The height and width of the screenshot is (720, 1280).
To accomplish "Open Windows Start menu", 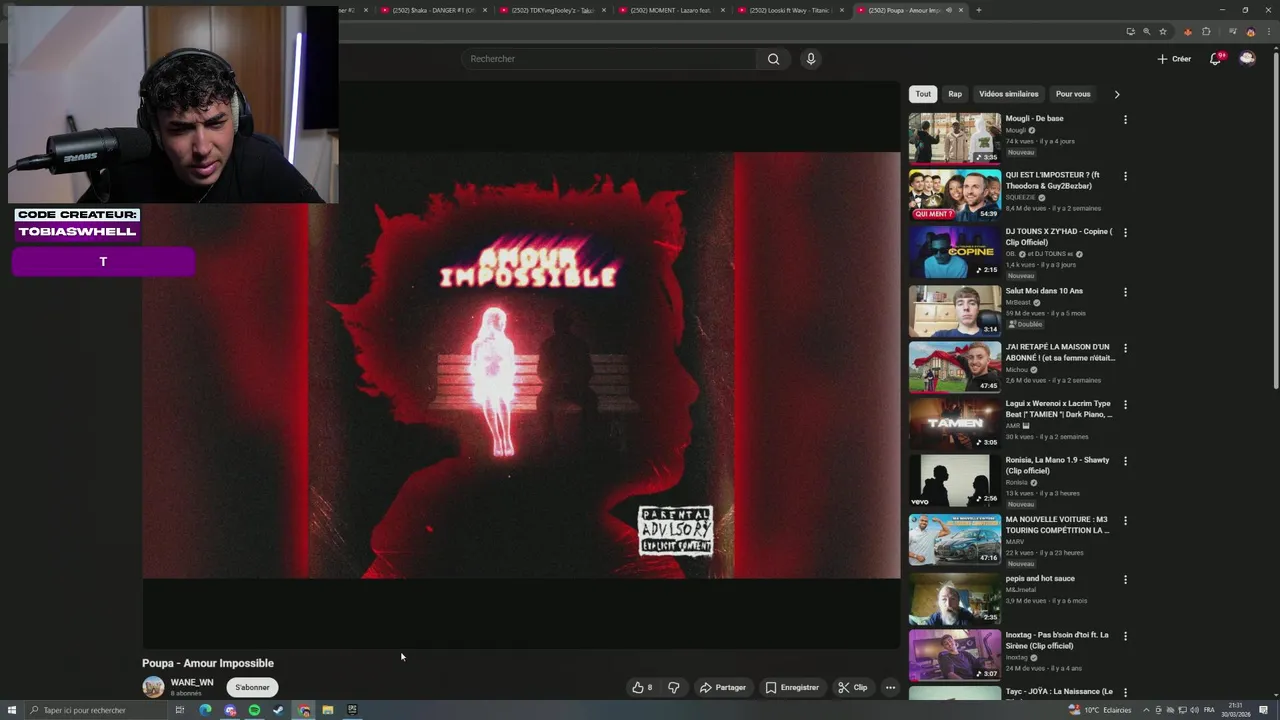I will point(12,710).
